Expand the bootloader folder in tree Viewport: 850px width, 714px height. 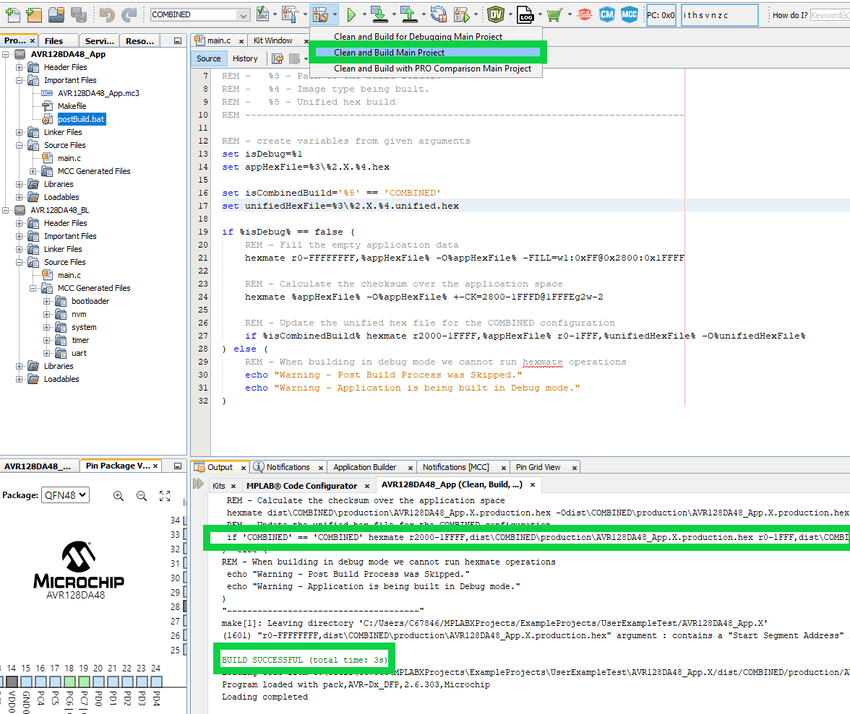tap(47, 301)
